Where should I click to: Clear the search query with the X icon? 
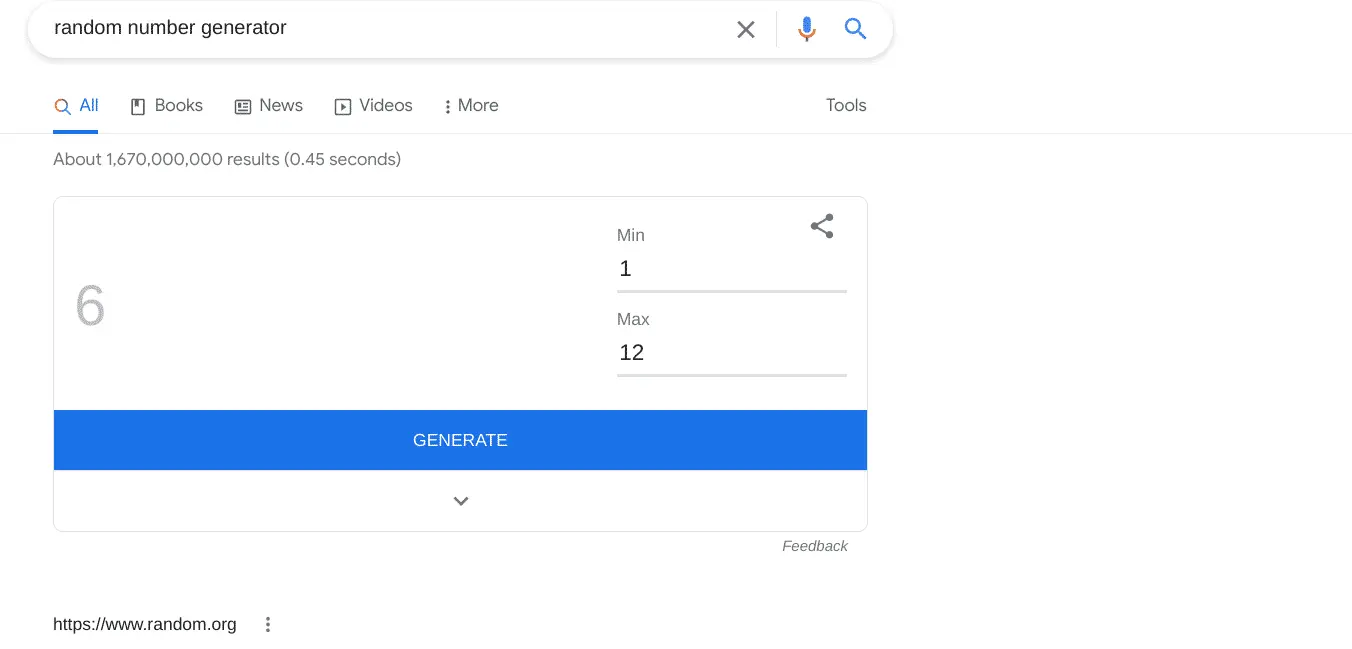click(745, 29)
